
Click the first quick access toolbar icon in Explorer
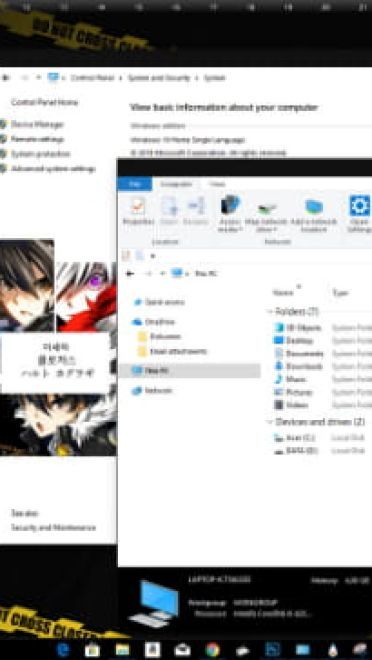[x=125, y=255]
